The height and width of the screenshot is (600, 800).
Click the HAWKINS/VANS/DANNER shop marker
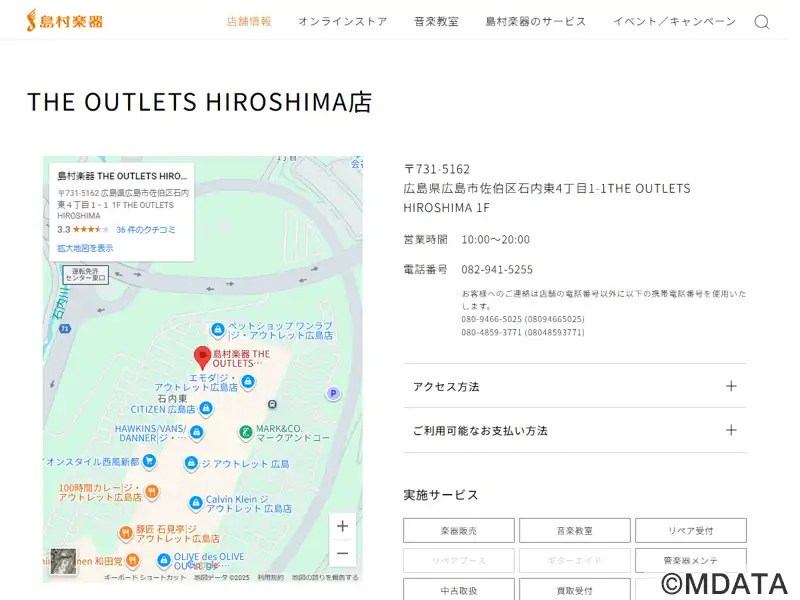pyautogui.click(x=196, y=433)
